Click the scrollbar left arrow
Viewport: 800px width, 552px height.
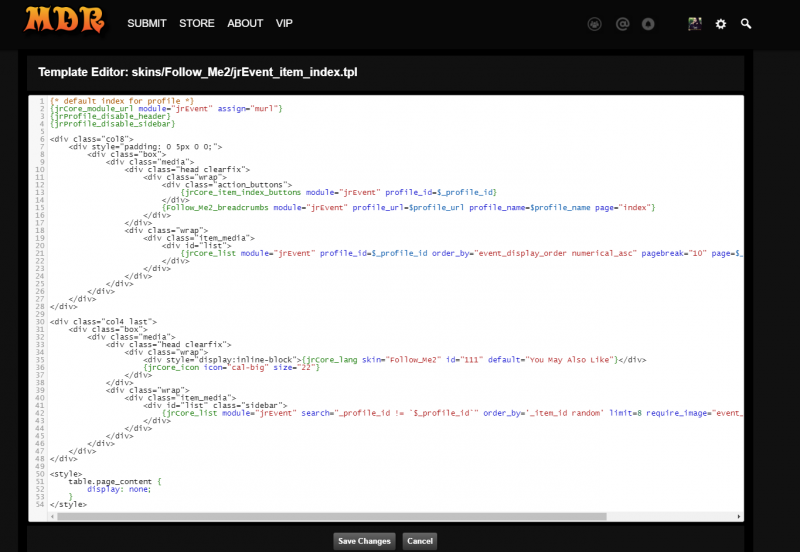33,516
